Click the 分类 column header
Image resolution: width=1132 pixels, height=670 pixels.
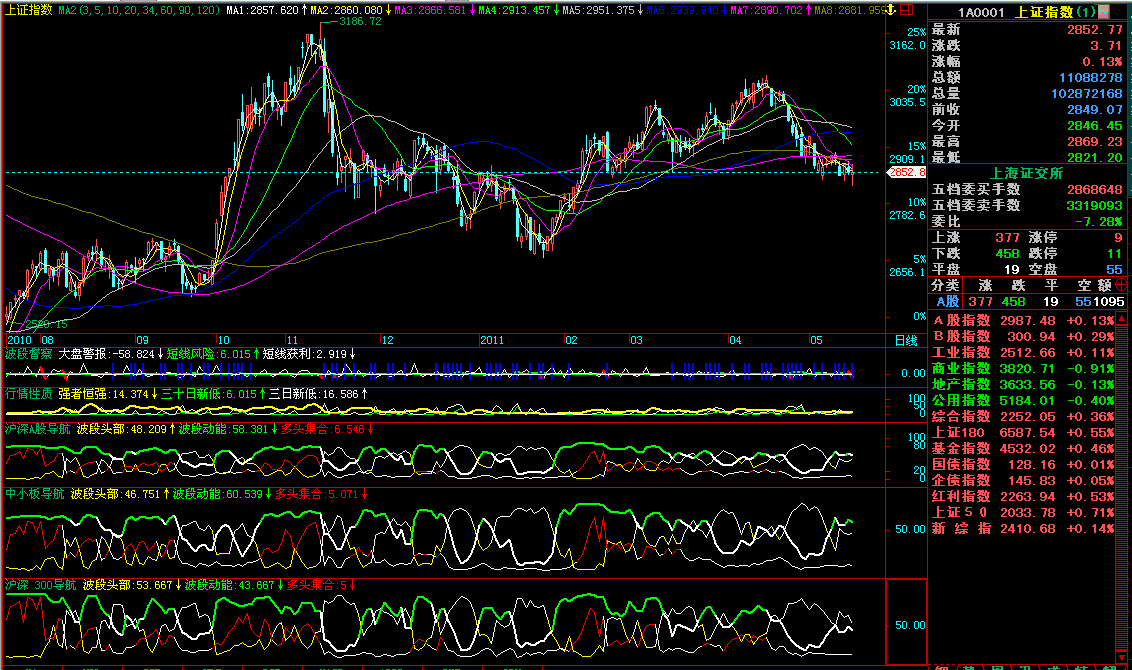click(x=945, y=285)
